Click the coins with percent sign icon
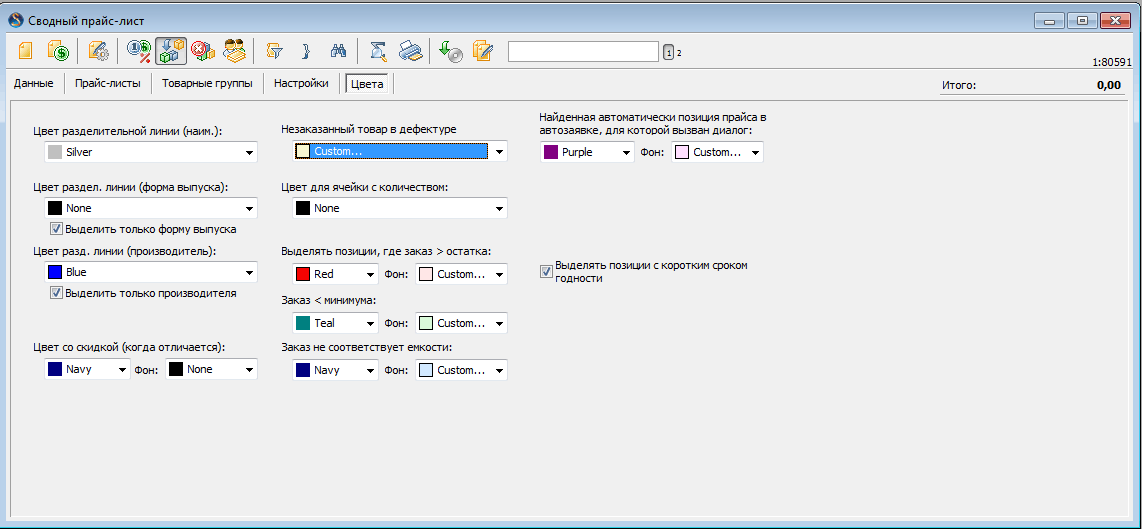 coord(138,52)
